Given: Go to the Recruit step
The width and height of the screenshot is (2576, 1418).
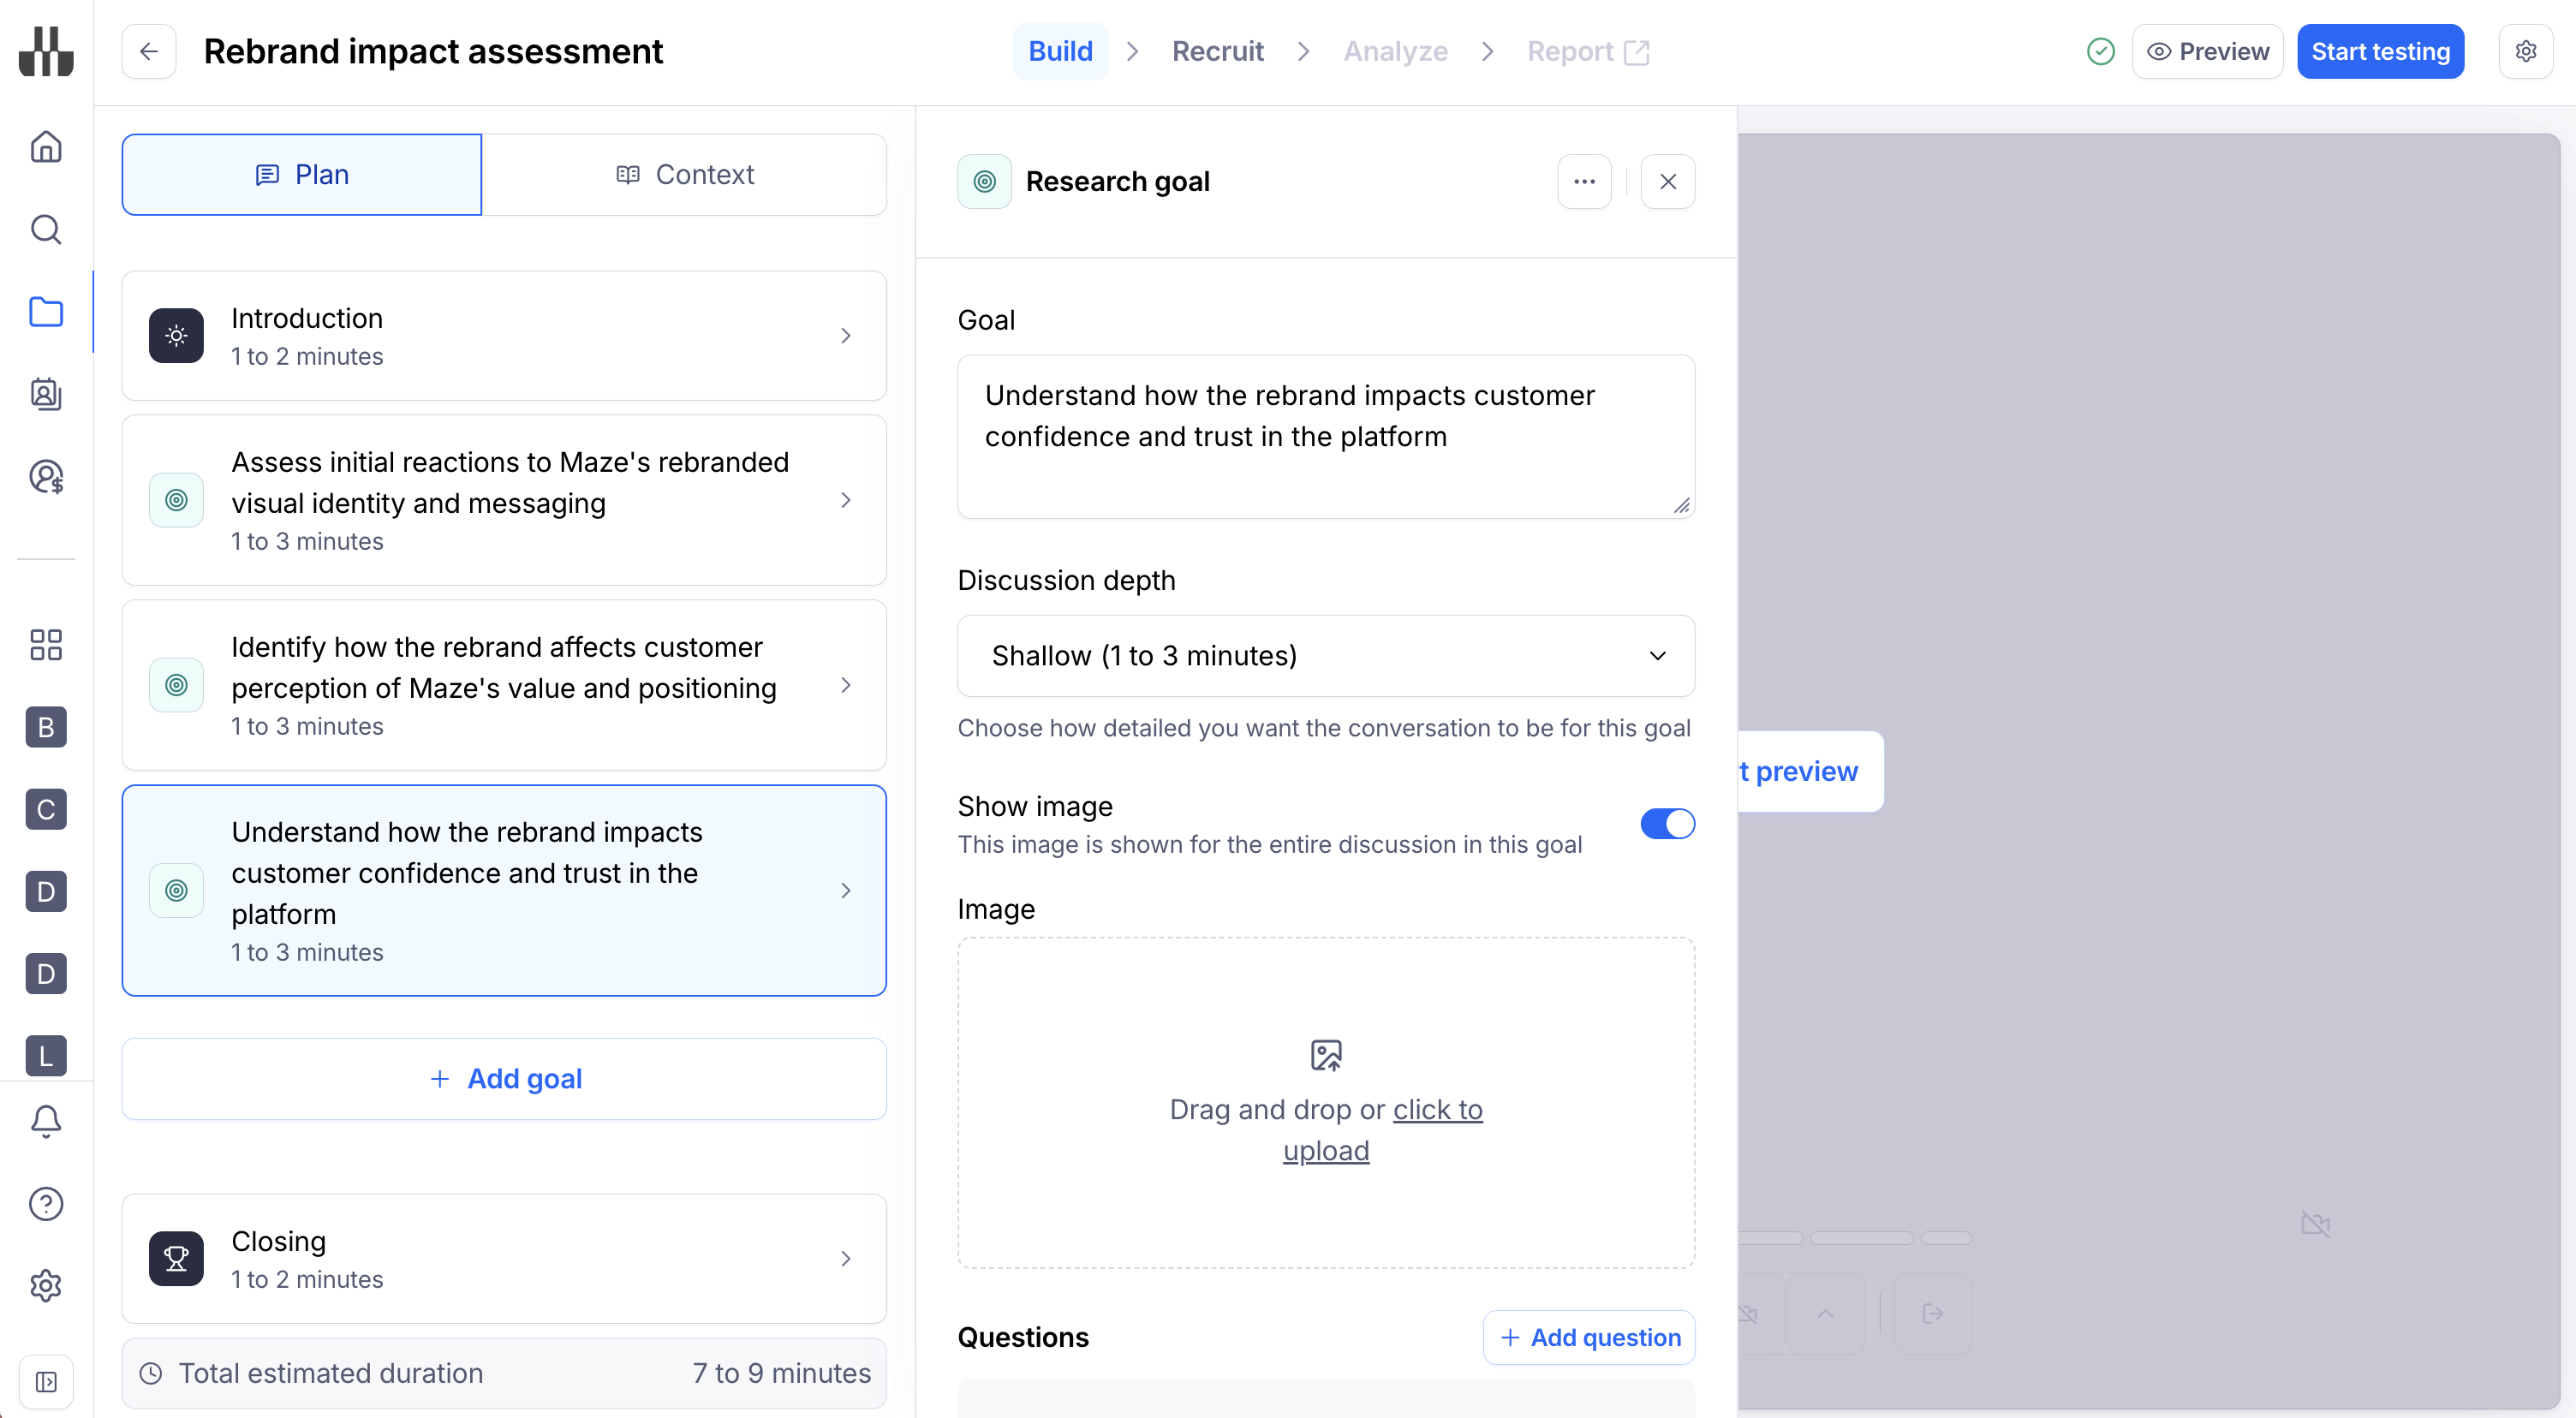Looking at the screenshot, I should pyautogui.click(x=1217, y=51).
